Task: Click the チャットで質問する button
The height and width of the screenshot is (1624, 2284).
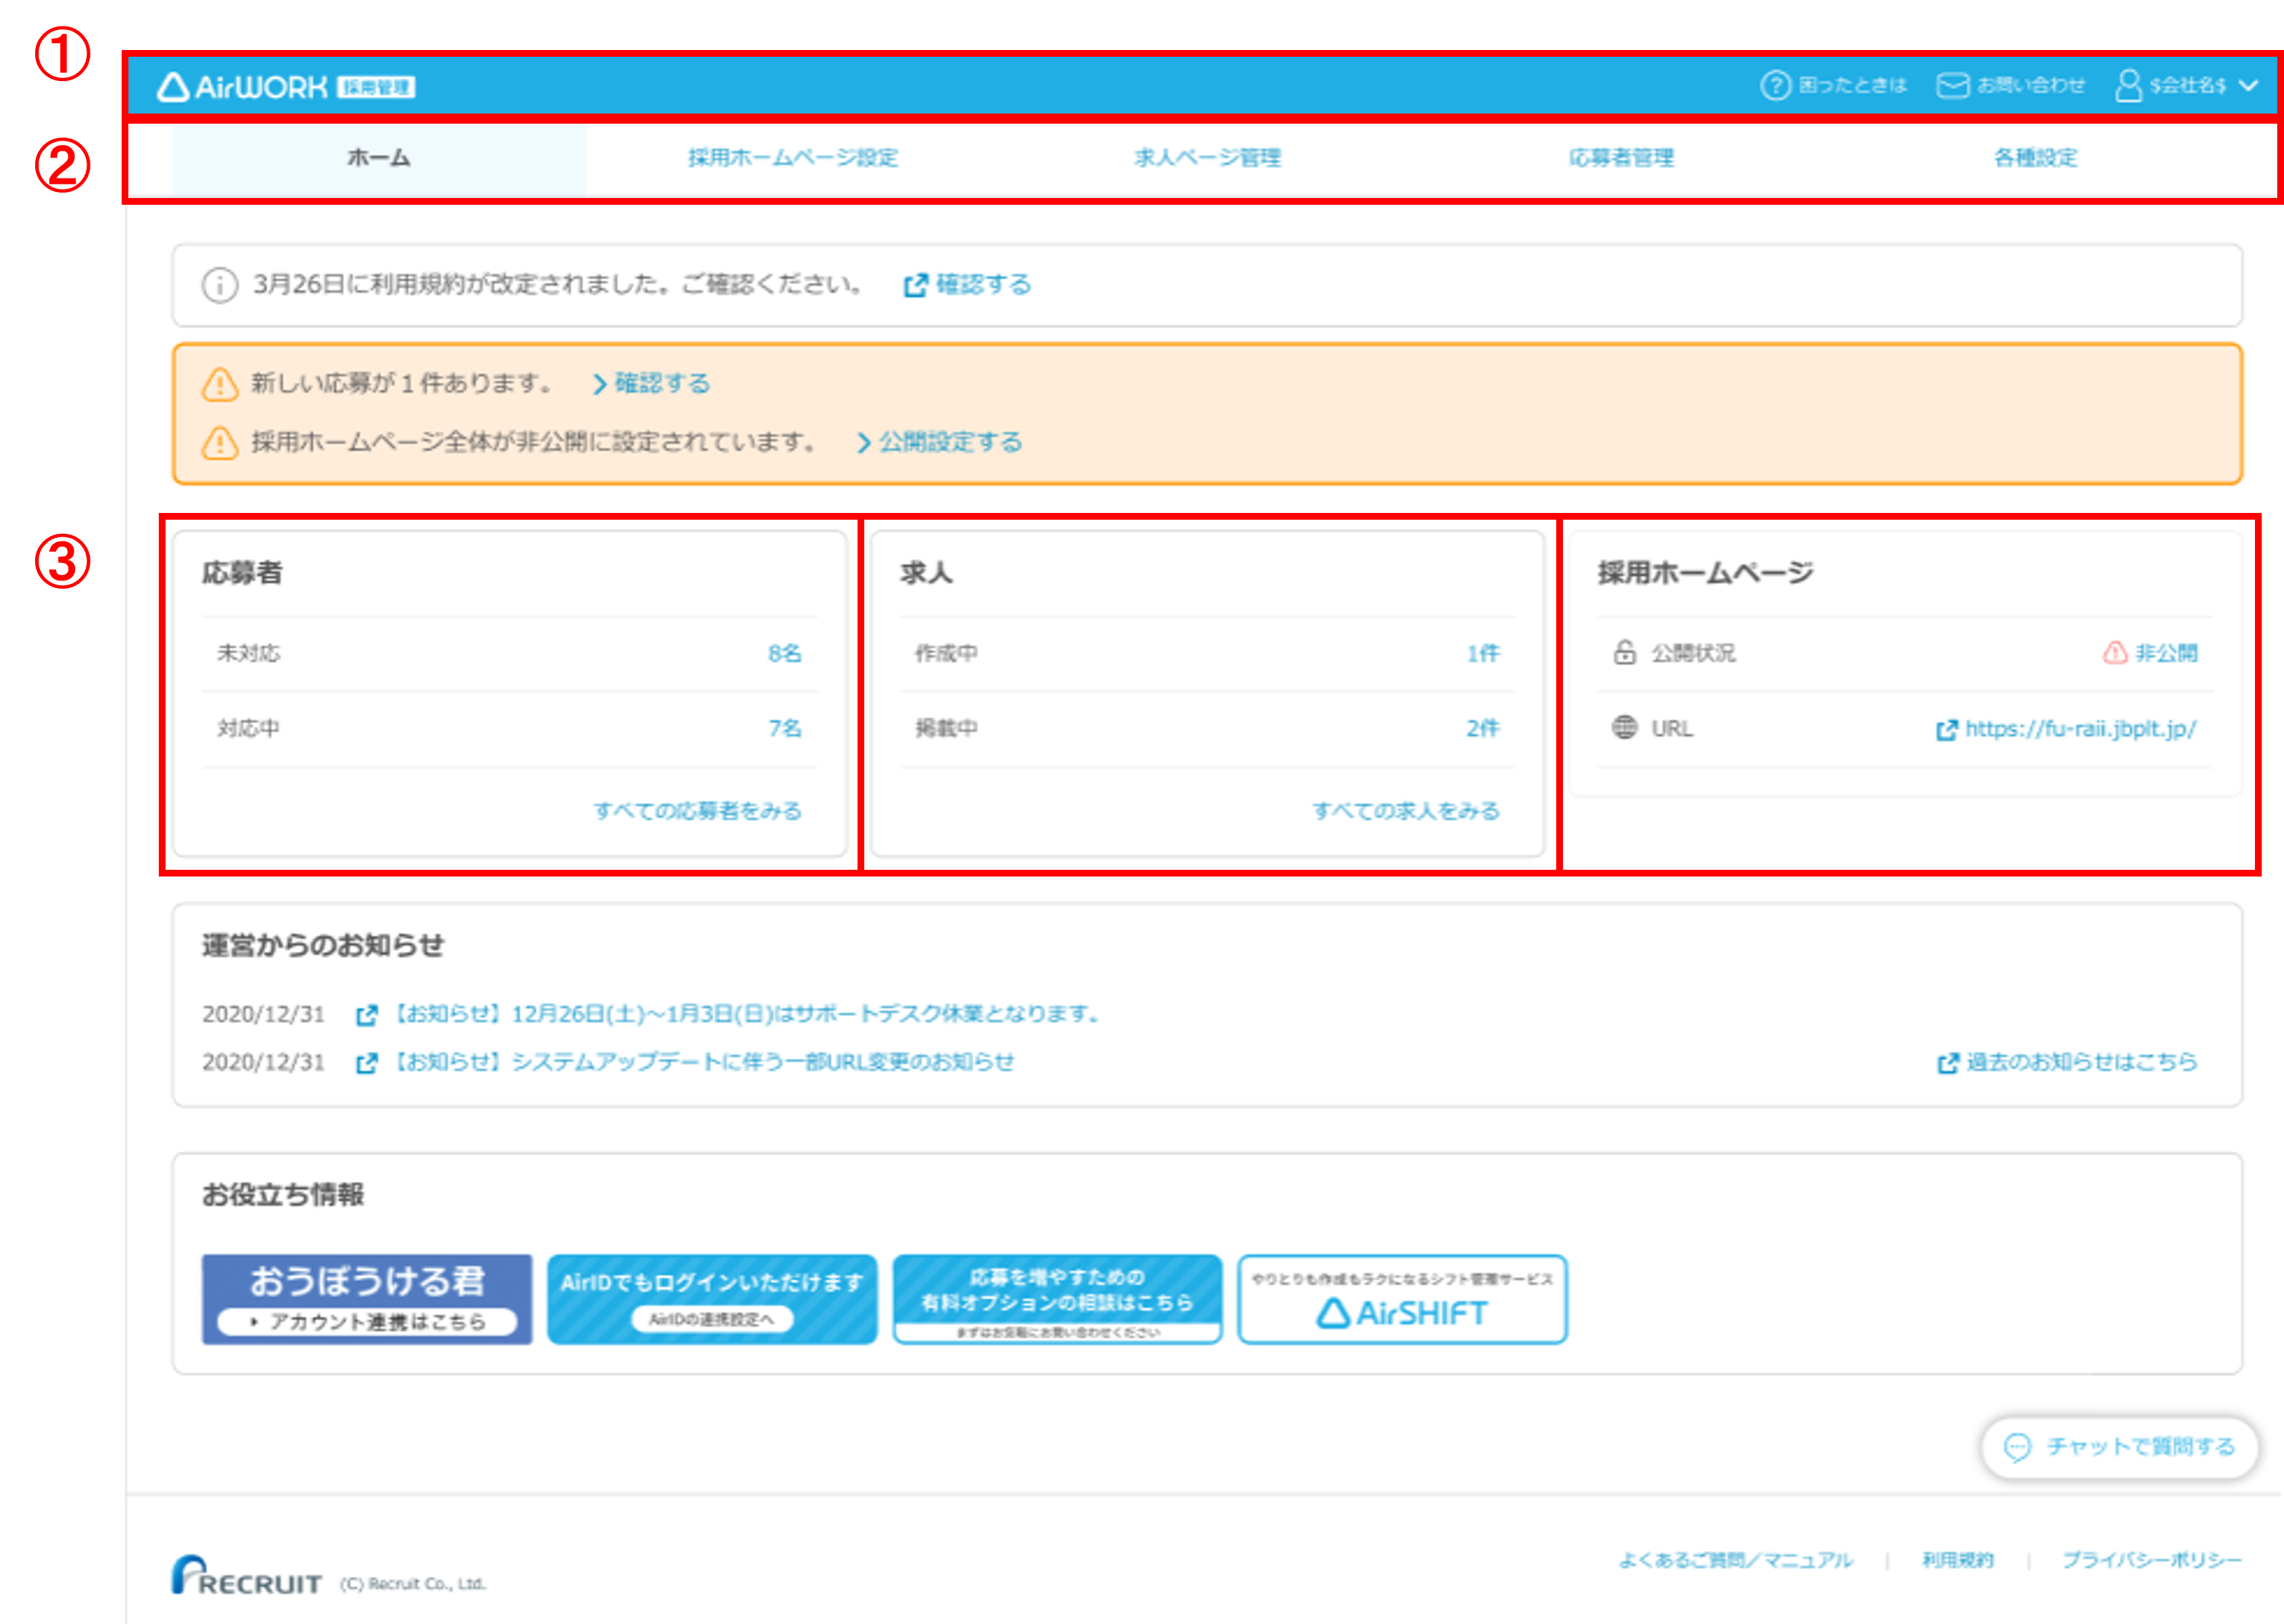Action: [2119, 1447]
